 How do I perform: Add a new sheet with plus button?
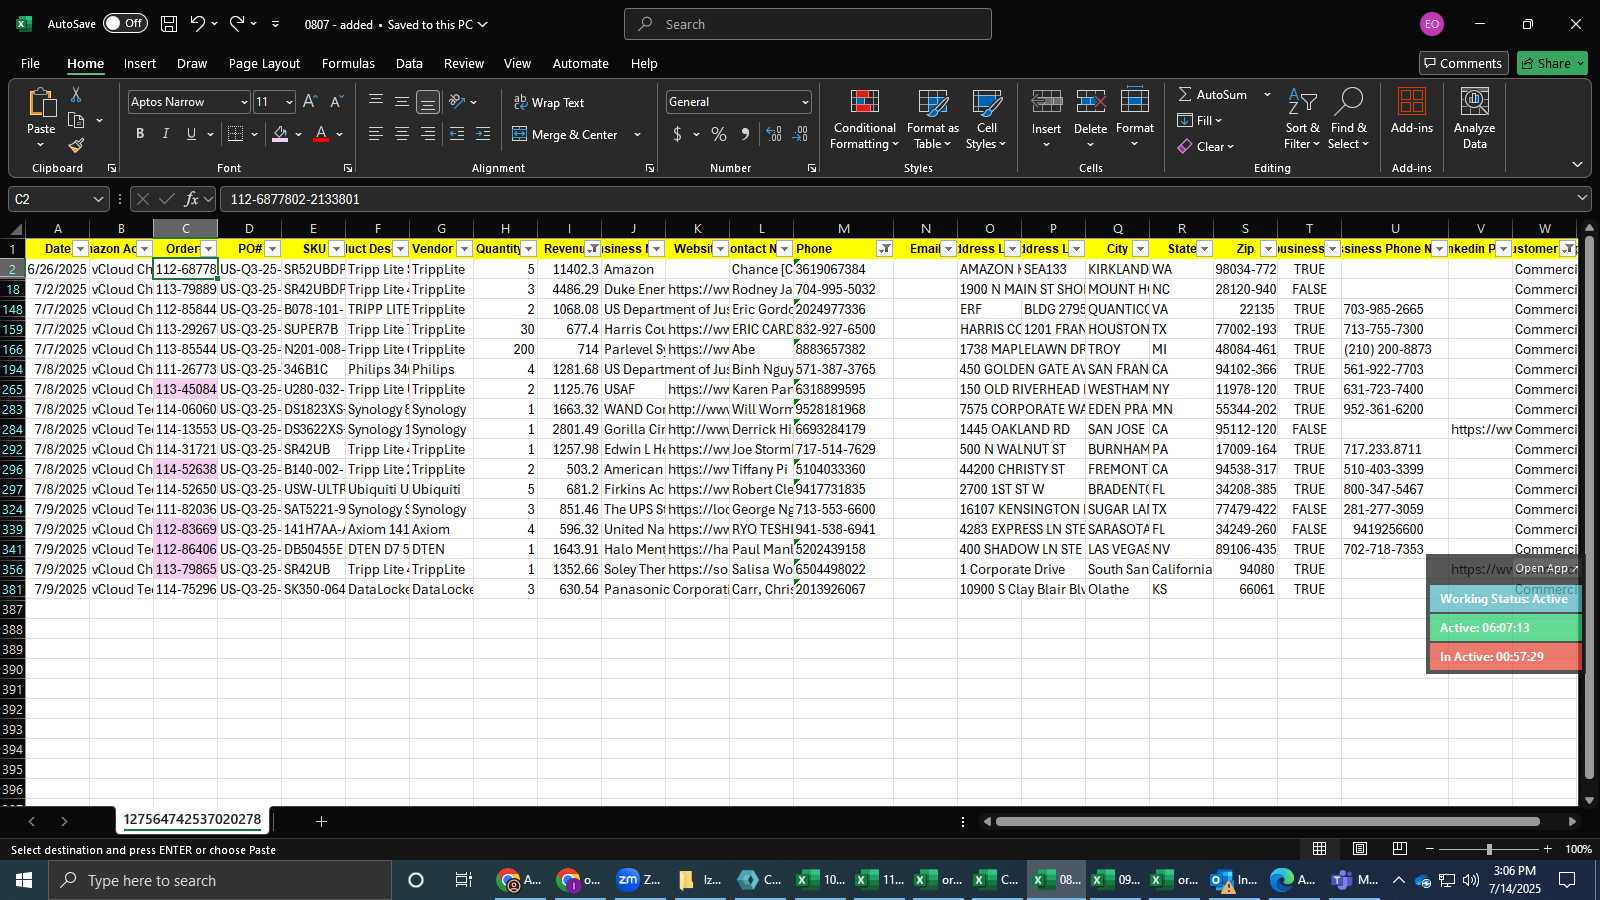(x=321, y=821)
